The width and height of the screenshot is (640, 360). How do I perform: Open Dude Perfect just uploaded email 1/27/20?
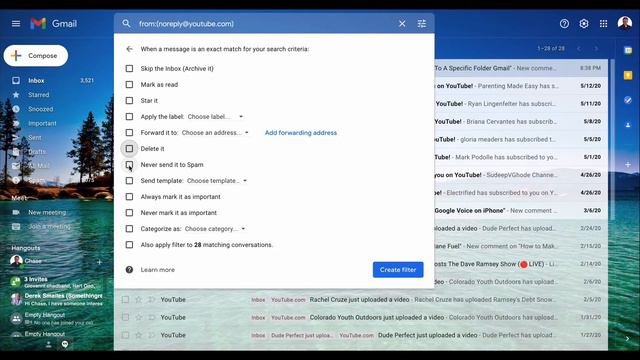click(361, 335)
